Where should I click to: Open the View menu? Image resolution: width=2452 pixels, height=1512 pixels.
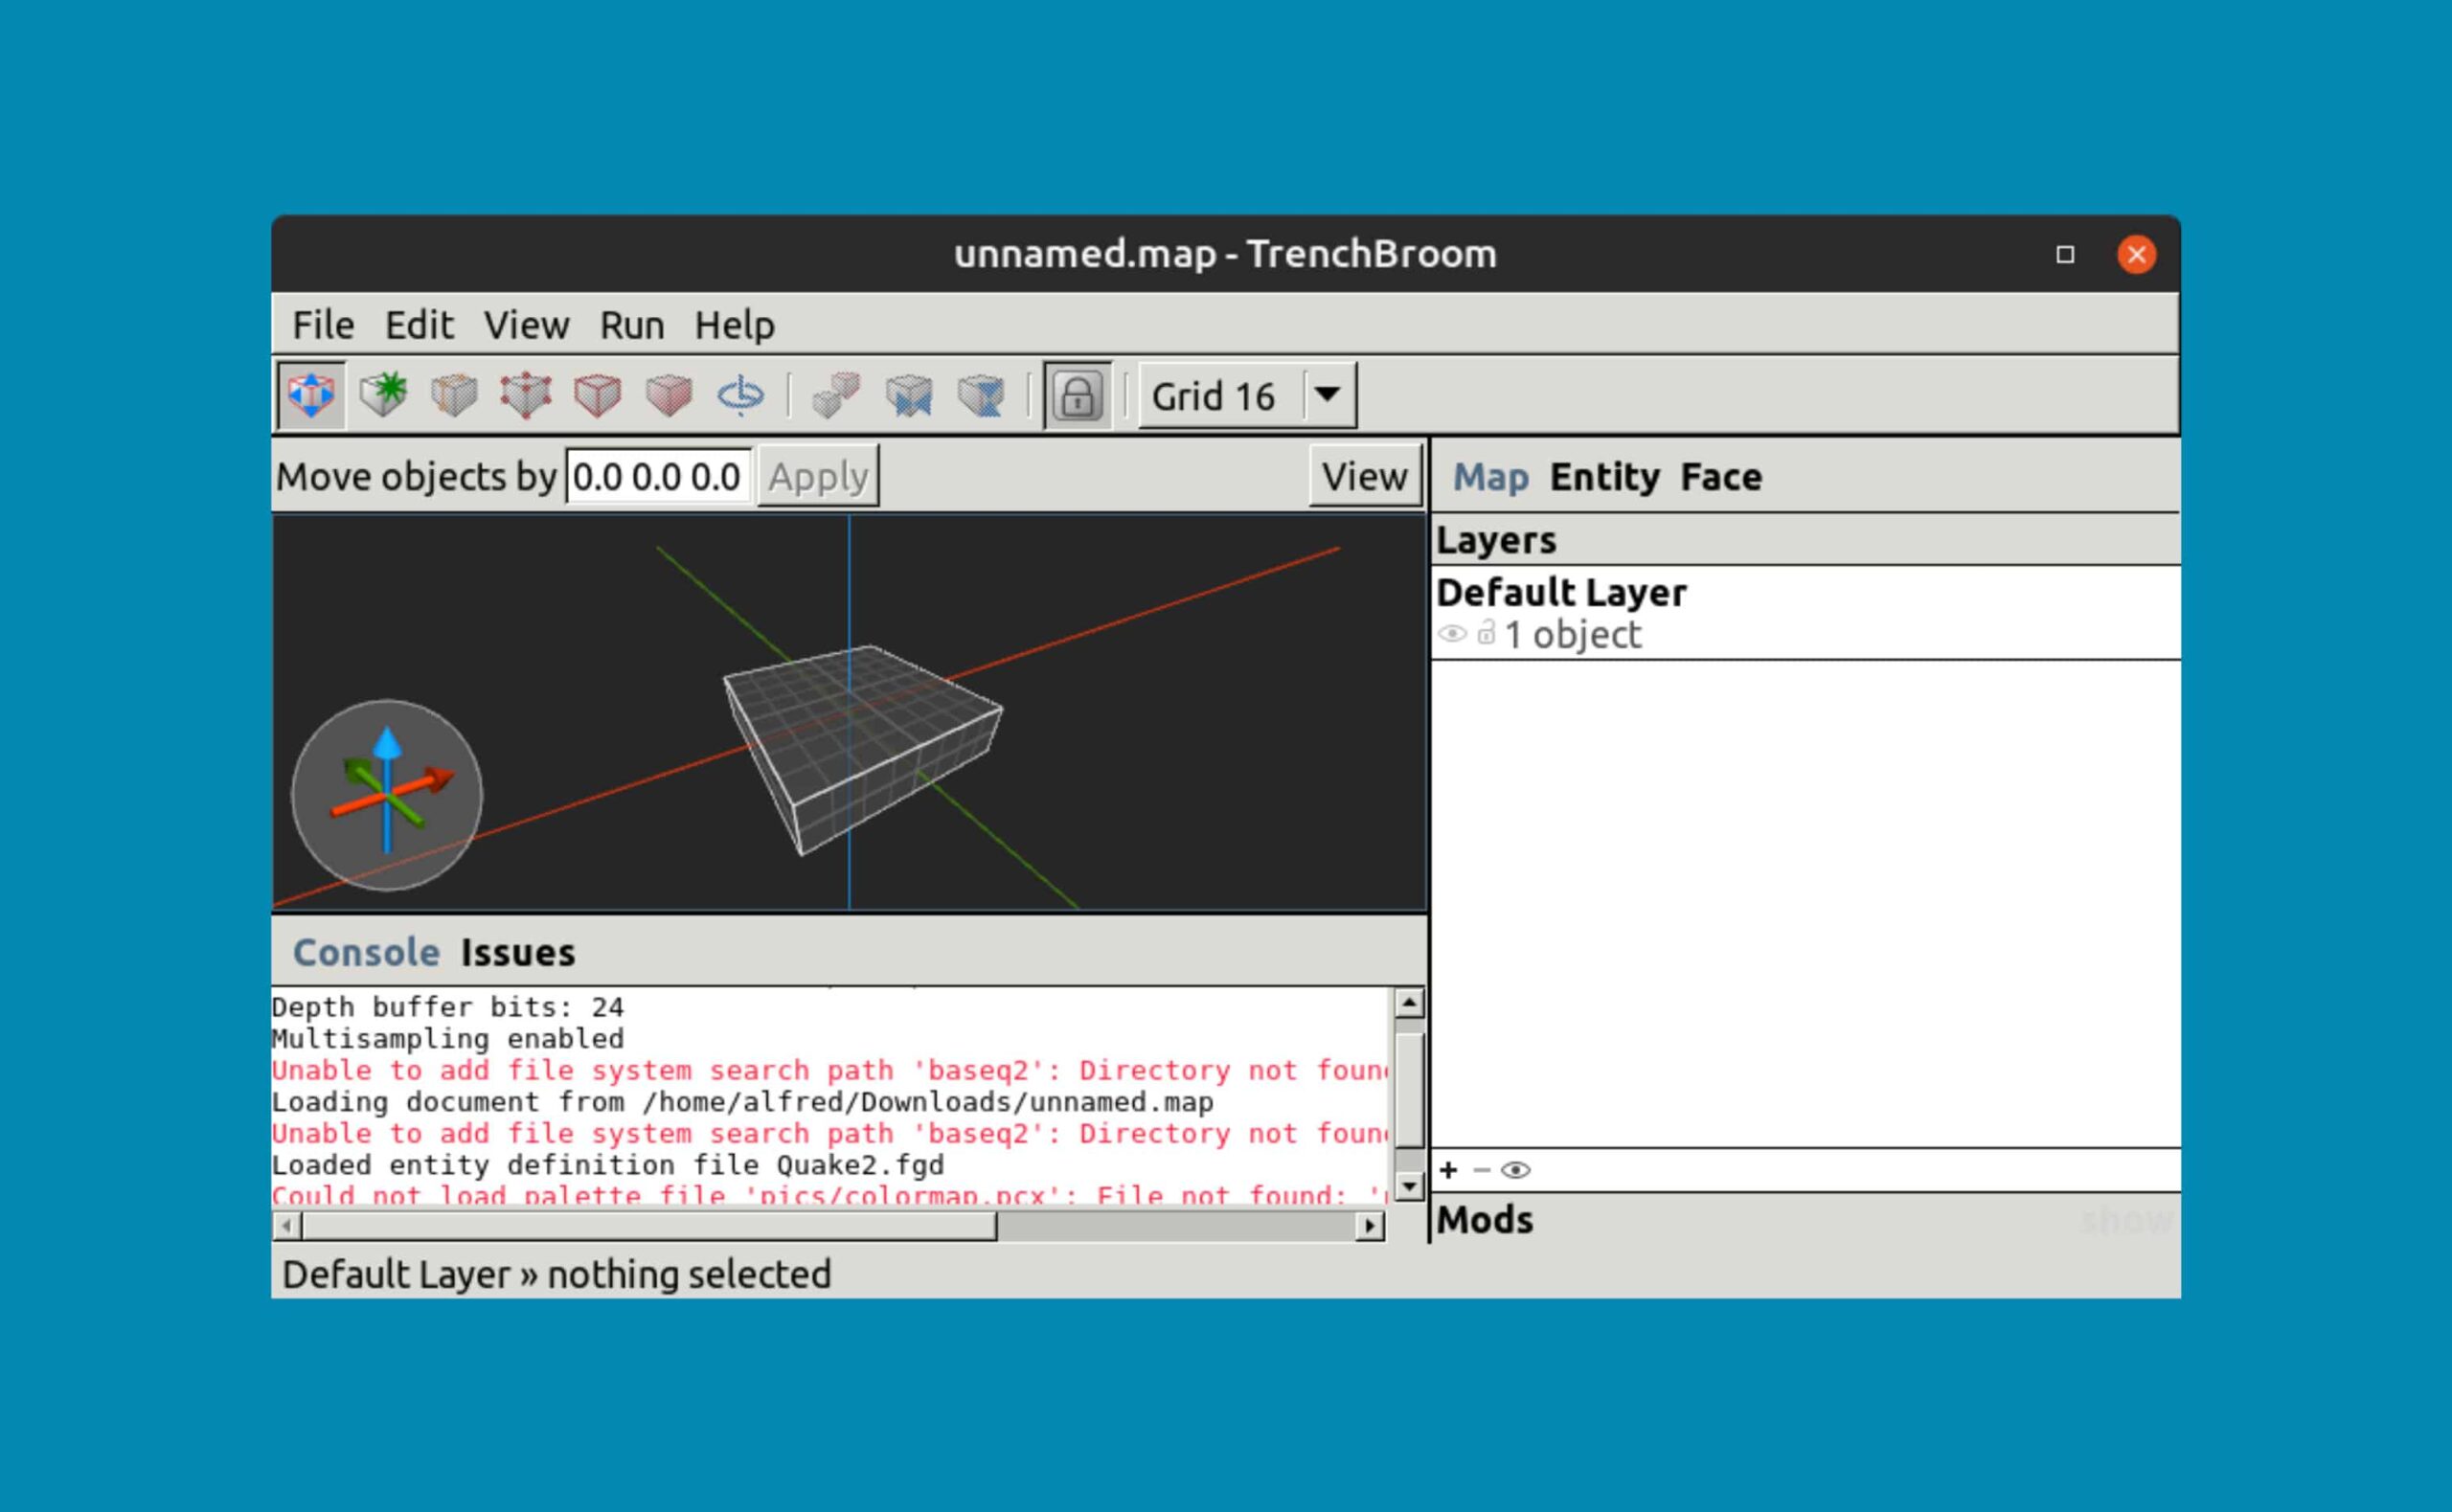click(526, 325)
